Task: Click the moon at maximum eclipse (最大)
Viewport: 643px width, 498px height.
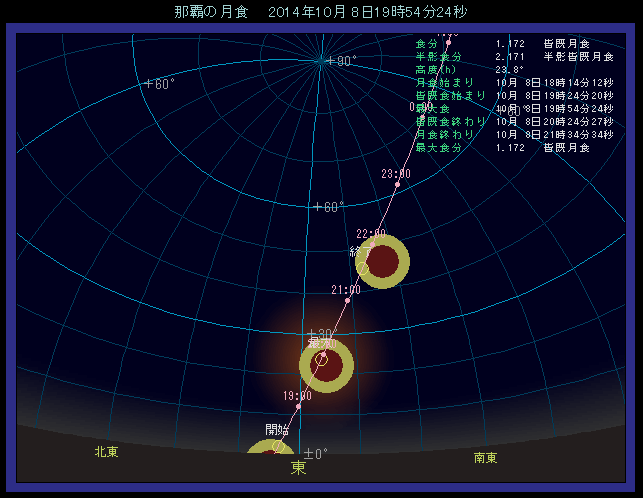Action: (x=326, y=365)
